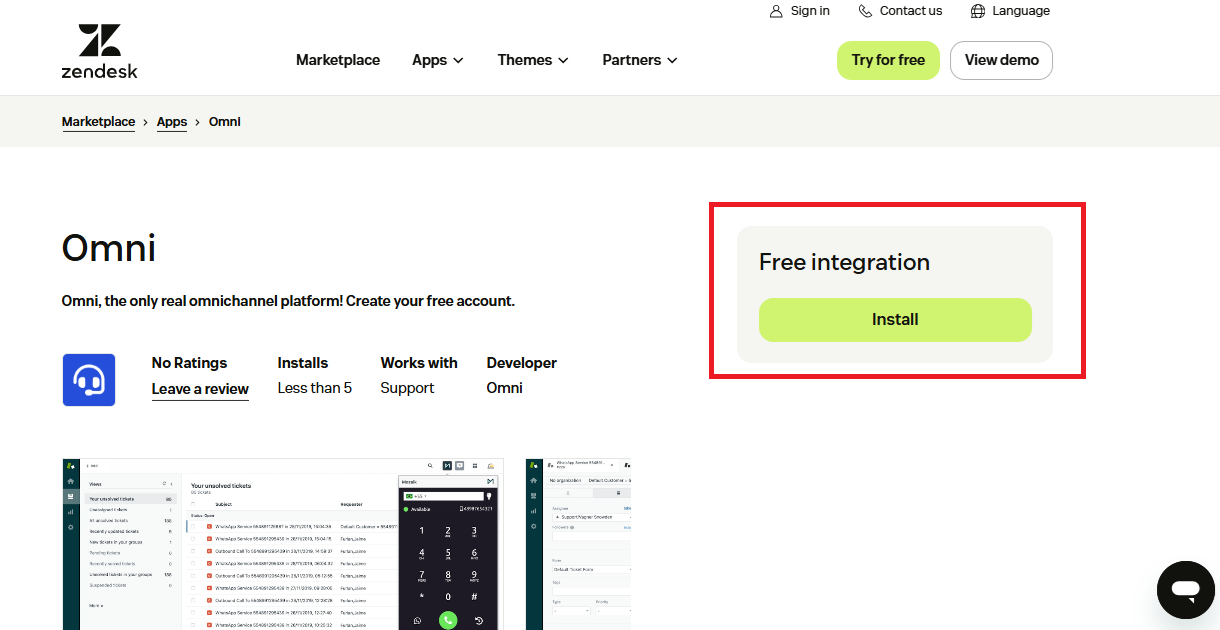Open the Marketplace breadcrumb link
Image resolution: width=1220 pixels, height=630 pixels.
98,122
